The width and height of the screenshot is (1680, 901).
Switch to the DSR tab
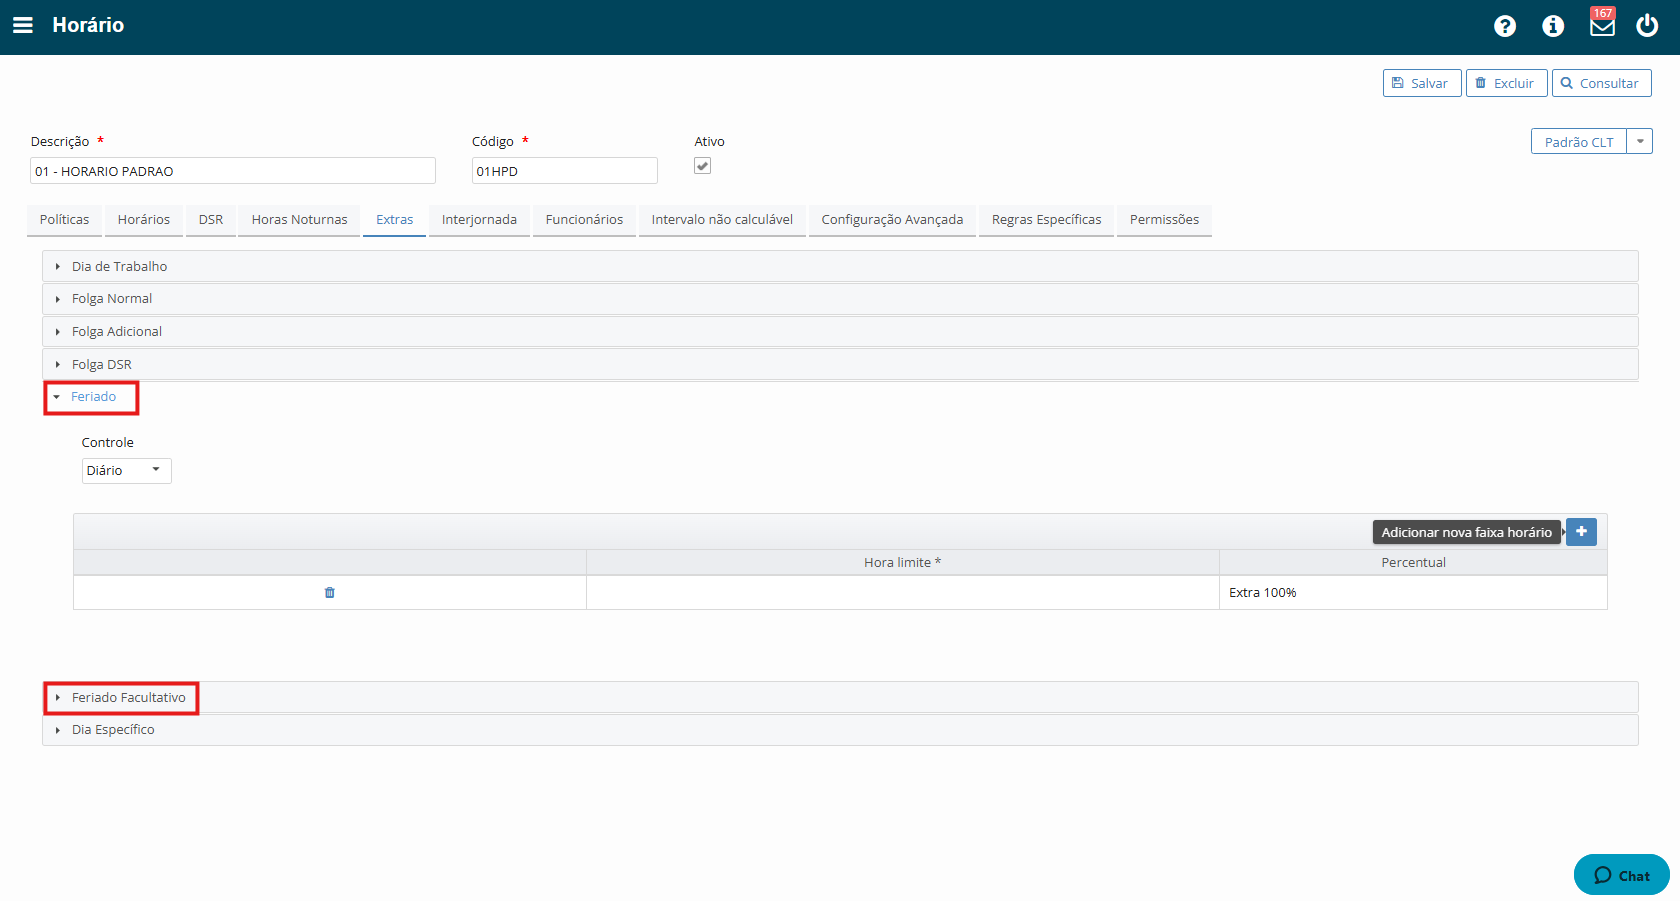click(211, 220)
